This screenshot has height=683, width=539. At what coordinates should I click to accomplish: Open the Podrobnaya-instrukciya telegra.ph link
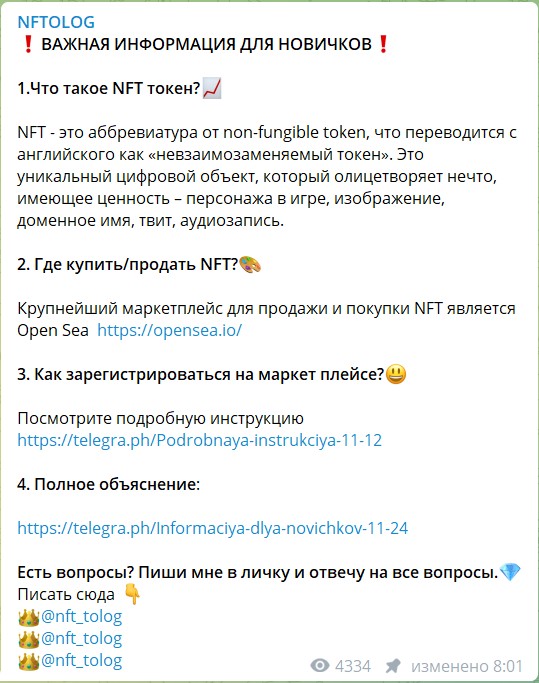(x=200, y=440)
